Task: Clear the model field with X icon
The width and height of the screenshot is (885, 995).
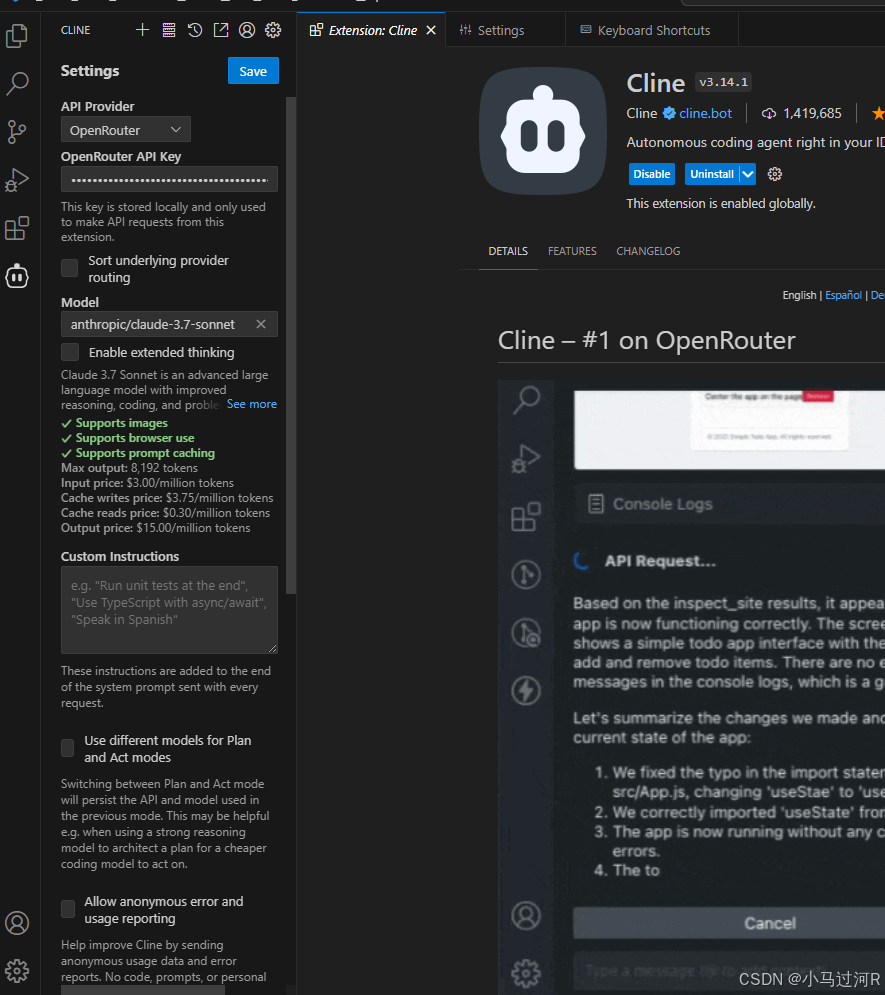Action: point(261,324)
